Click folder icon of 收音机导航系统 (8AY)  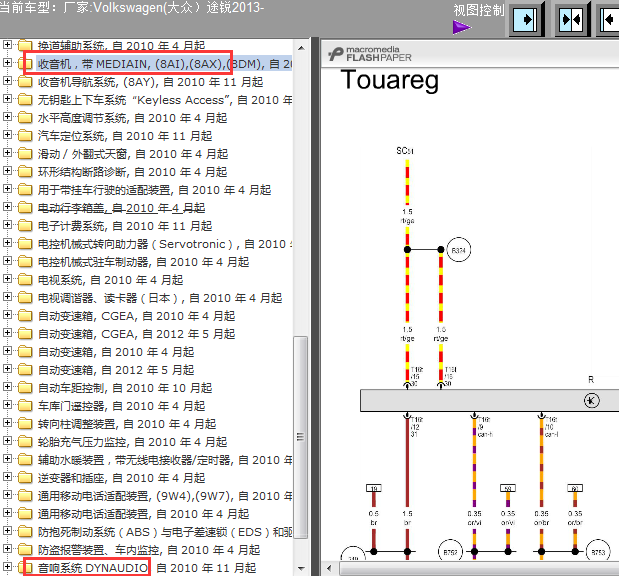25,82
